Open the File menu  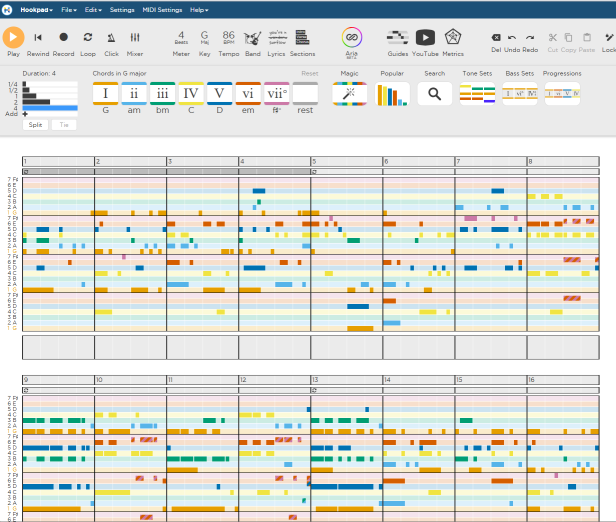coord(69,10)
